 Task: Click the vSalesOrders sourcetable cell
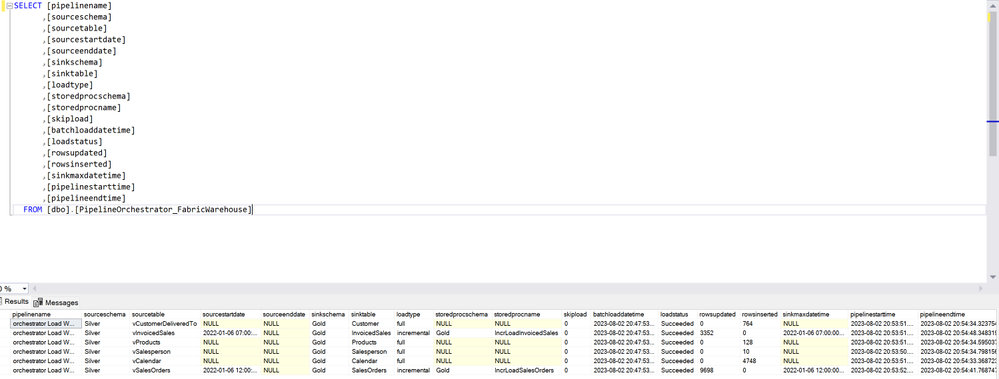pos(165,369)
